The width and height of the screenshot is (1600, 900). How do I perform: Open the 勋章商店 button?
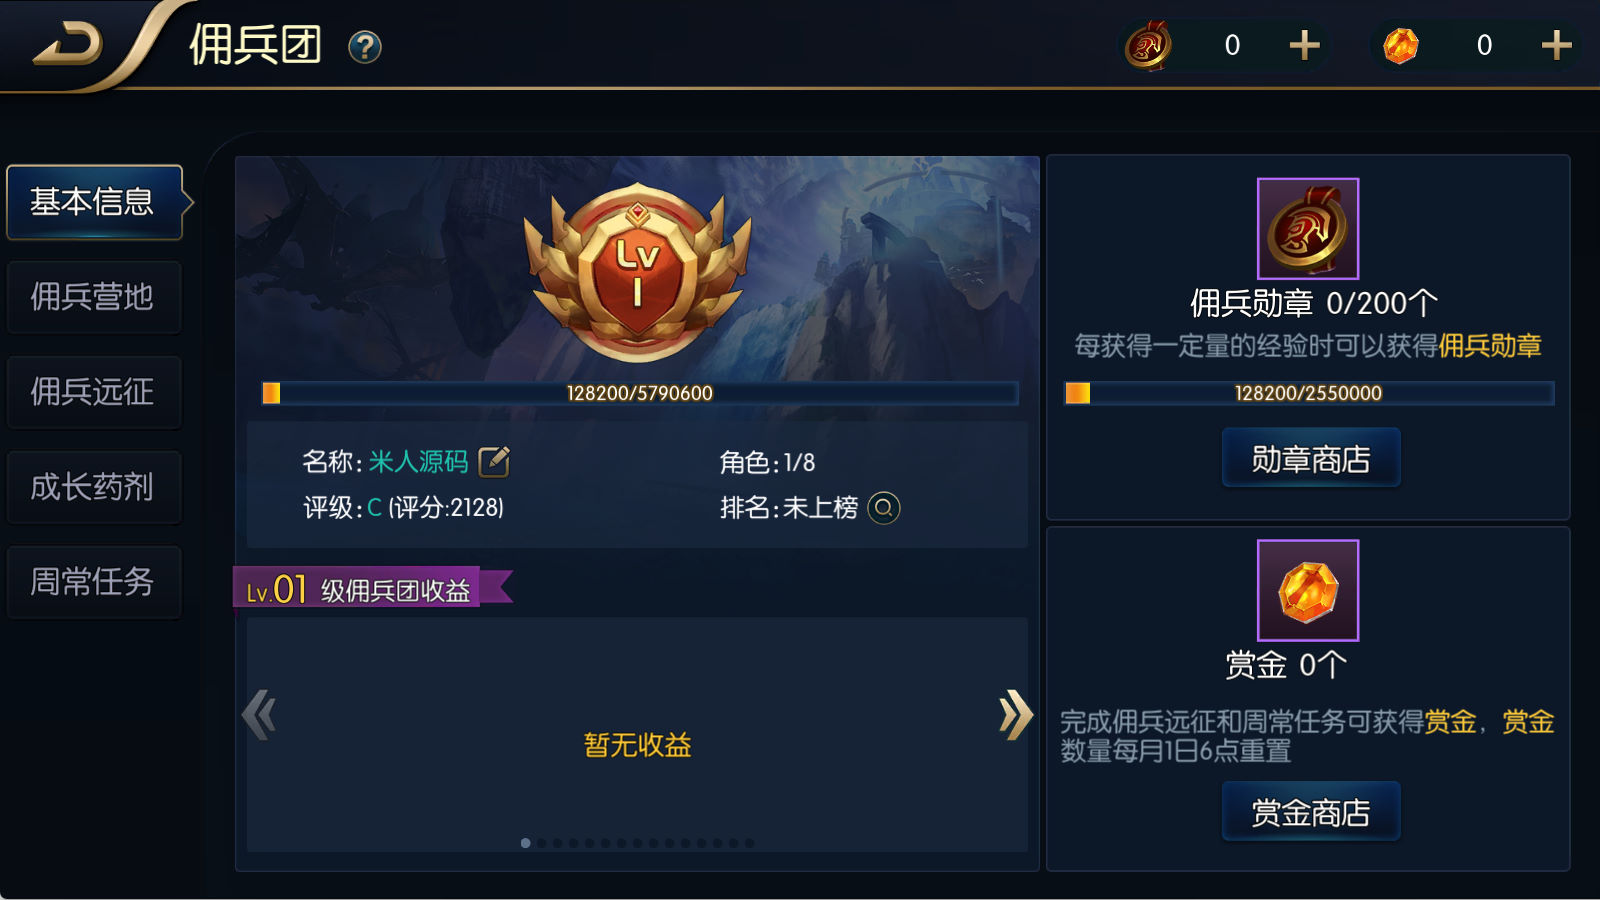coord(1311,458)
